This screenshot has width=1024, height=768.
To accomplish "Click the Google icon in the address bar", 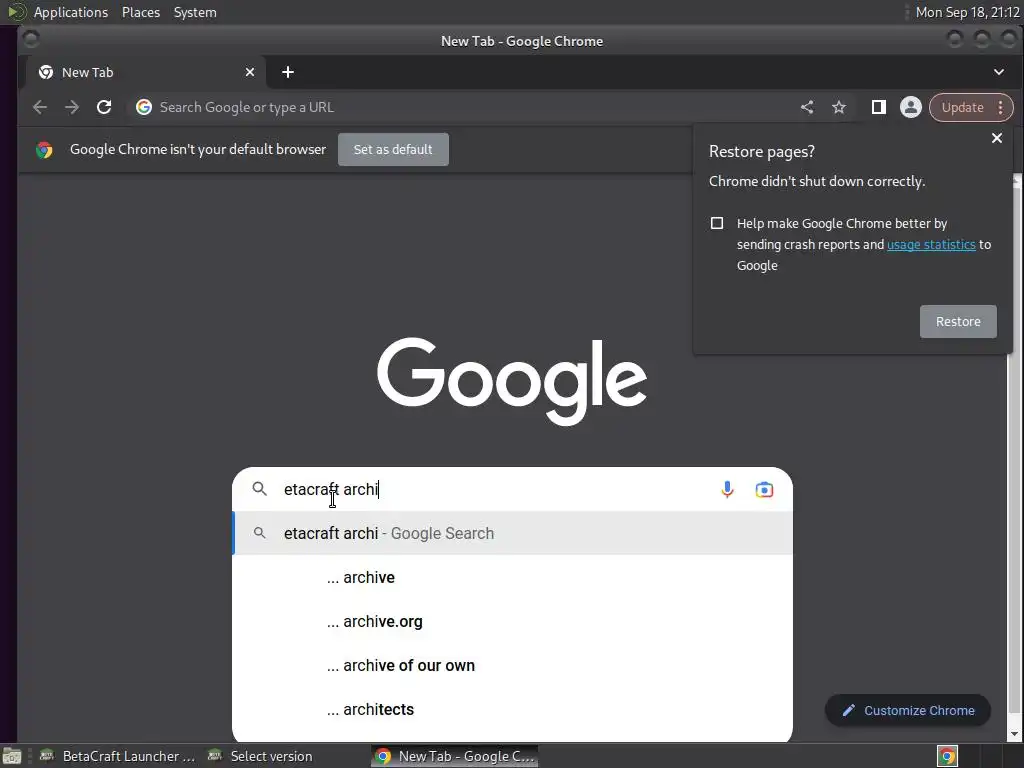I will tap(144, 107).
